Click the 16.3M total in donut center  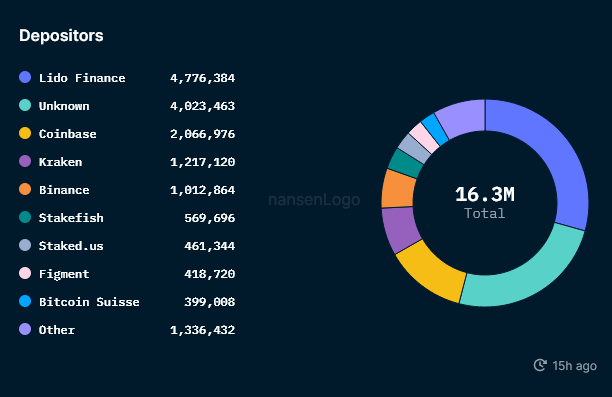pyautogui.click(x=485, y=194)
